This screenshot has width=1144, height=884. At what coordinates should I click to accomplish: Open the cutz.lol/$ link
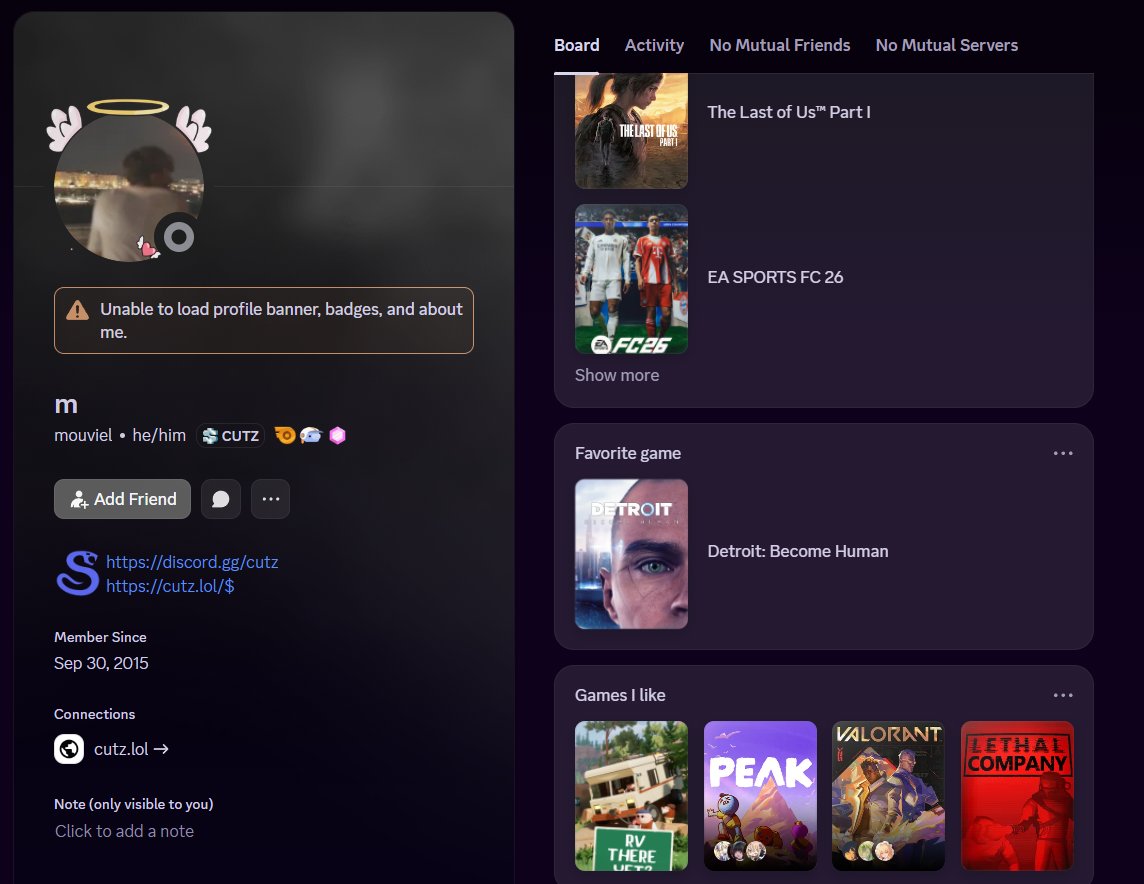tap(170, 586)
